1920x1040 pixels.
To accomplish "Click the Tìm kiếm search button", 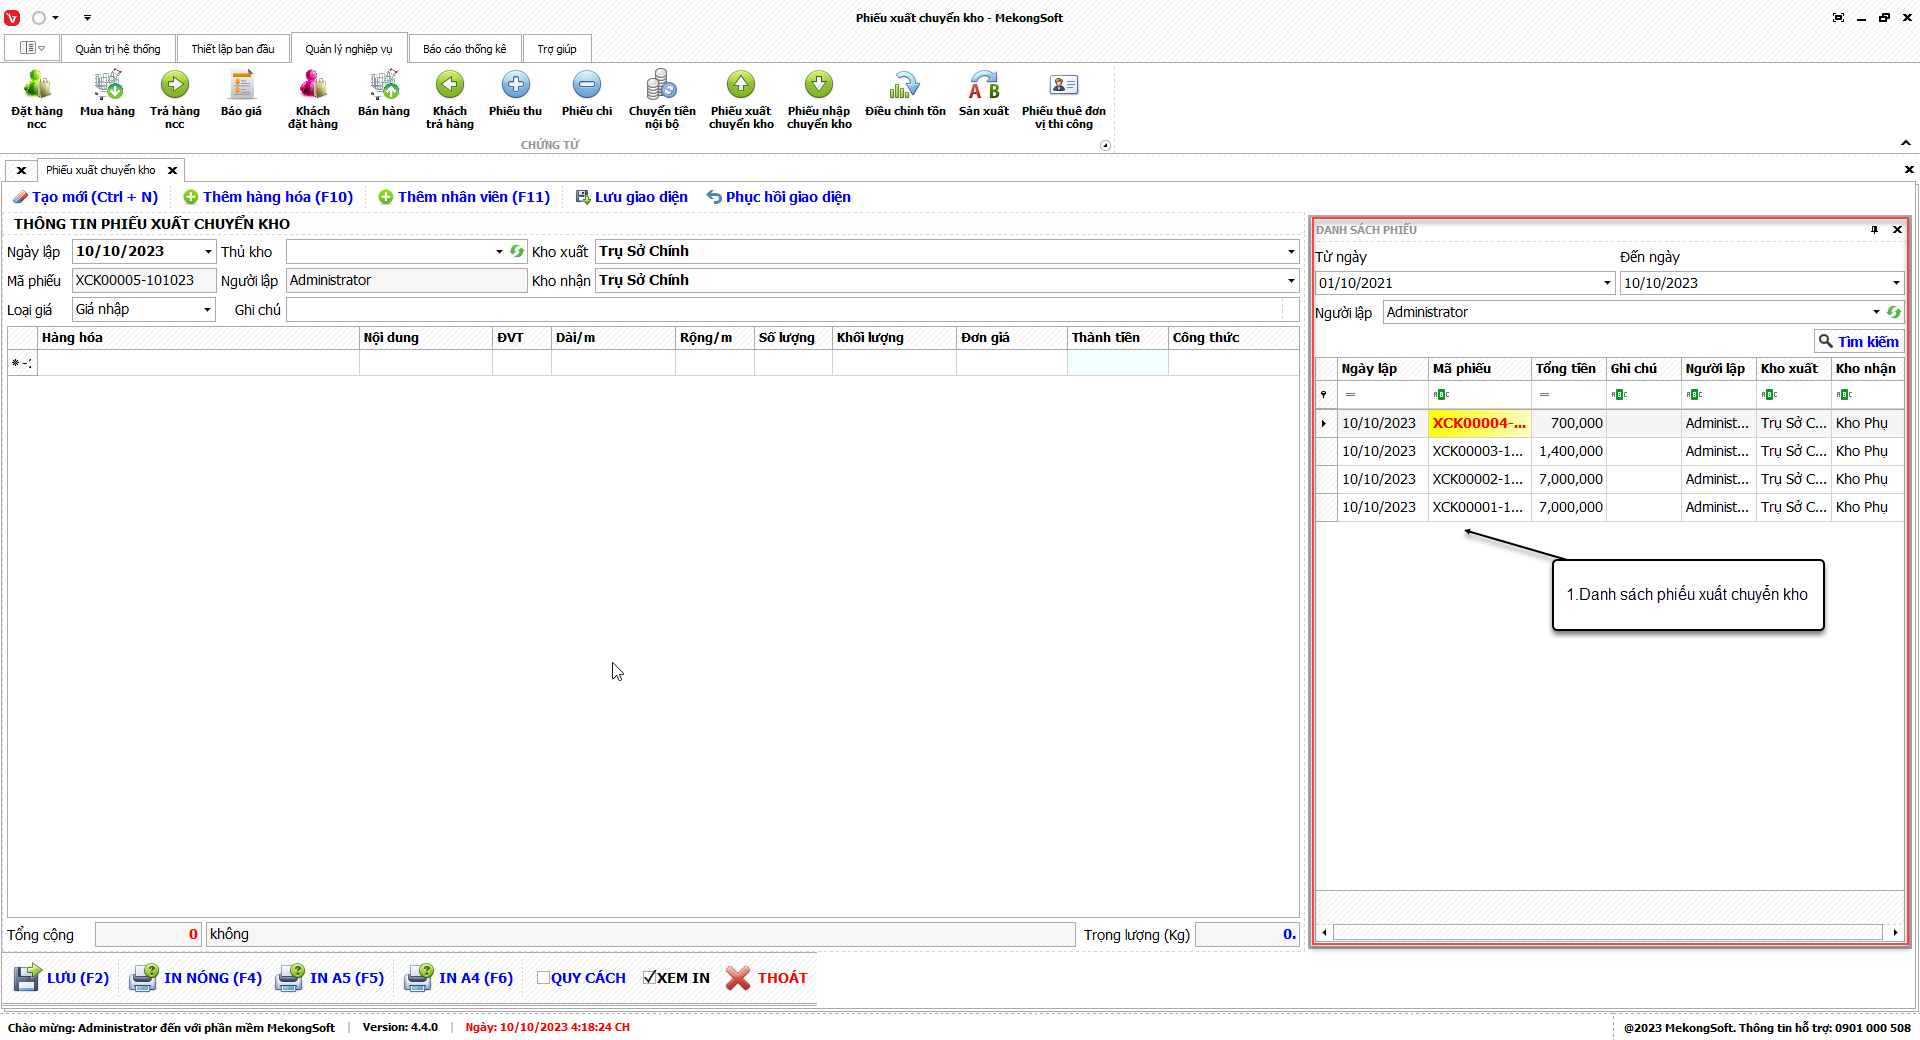I will pos(1858,342).
